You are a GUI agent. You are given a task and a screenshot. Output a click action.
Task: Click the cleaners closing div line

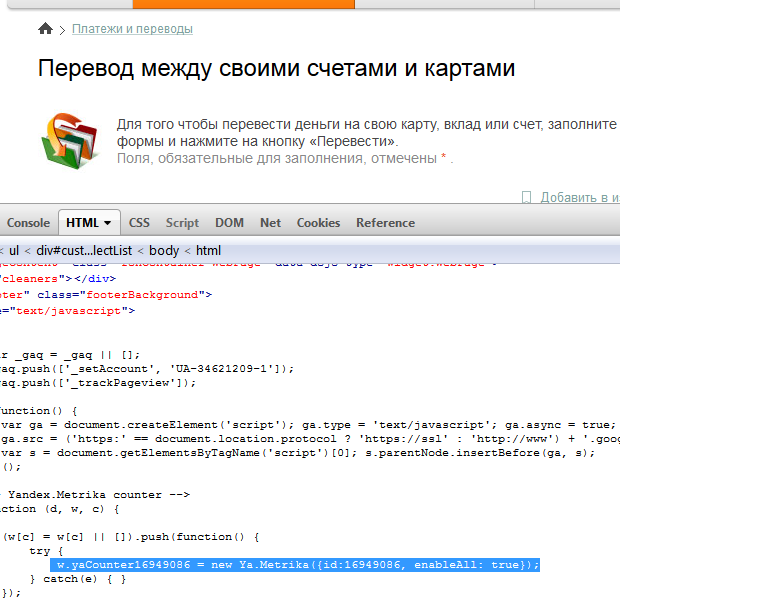pos(58,279)
